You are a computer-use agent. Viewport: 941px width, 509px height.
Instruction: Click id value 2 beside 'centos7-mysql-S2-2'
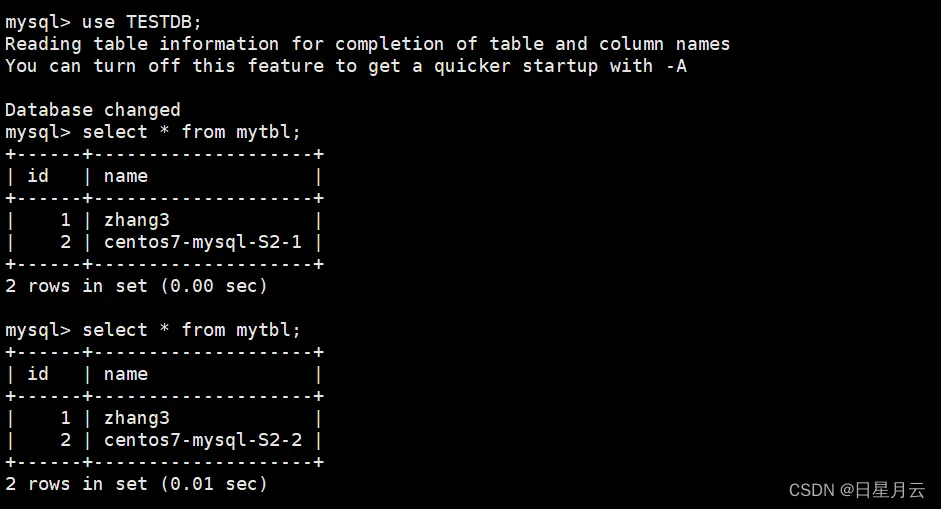click(x=65, y=440)
